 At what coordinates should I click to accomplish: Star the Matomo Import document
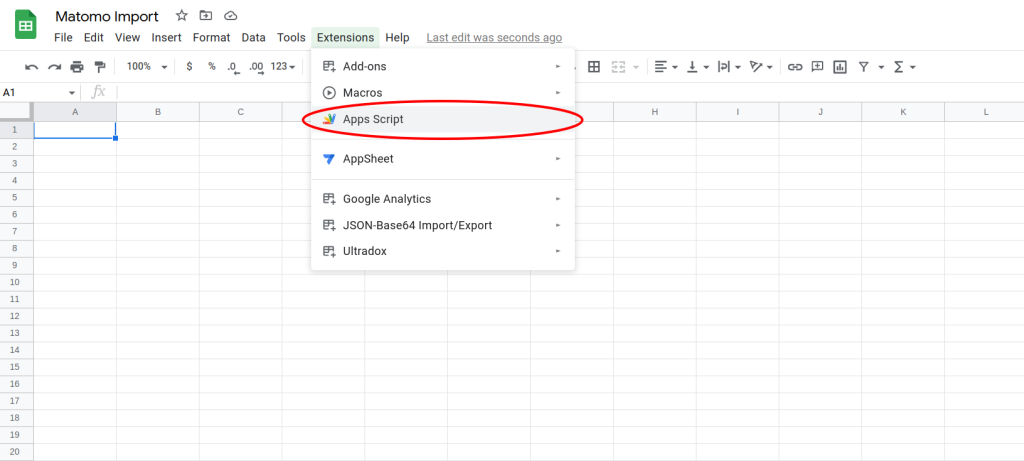pyautogui.click(x=181, y=16)
